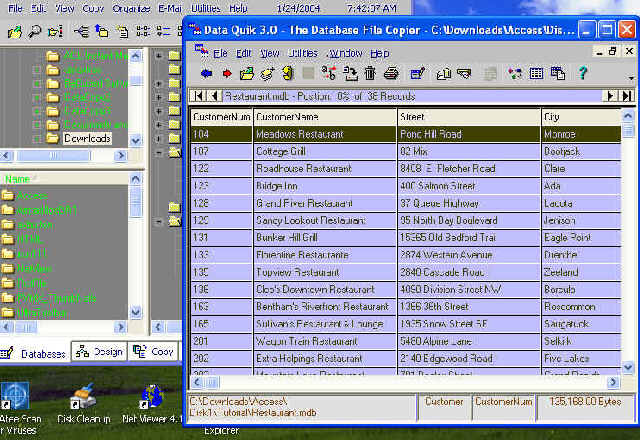The height and width of the screenshot is (440, 640).
Task: Click the scissors-style cut records icon
Action: [329, 73]
